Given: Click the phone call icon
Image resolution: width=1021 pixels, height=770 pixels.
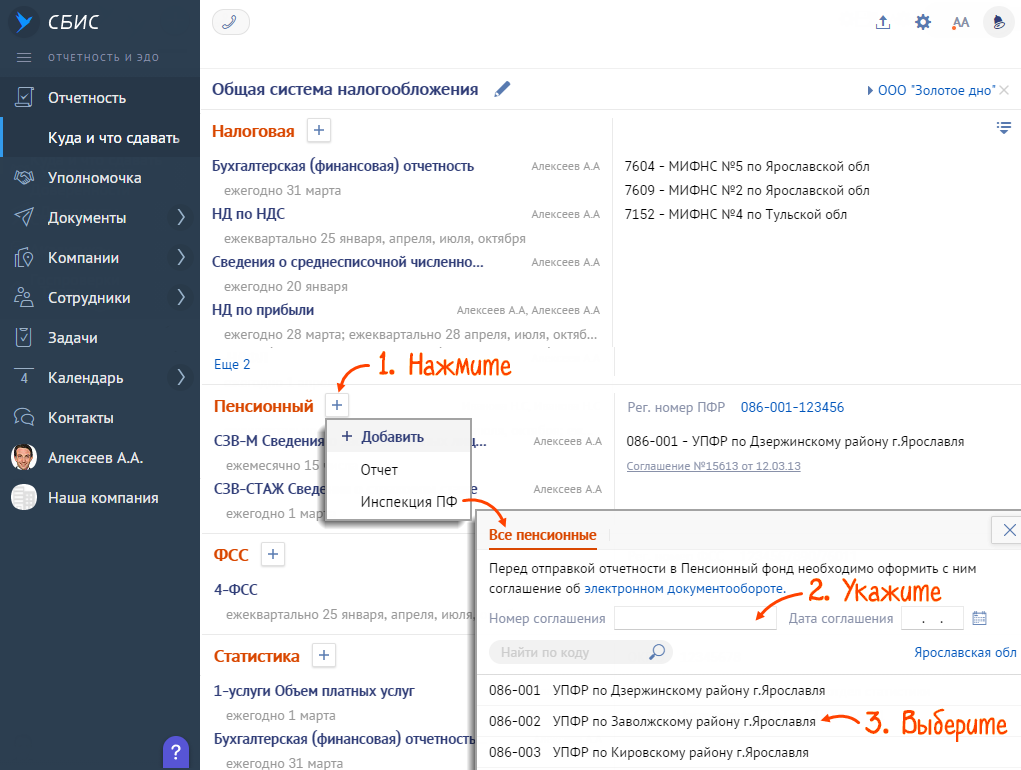Looking at the screenshot, I should 231,22.
